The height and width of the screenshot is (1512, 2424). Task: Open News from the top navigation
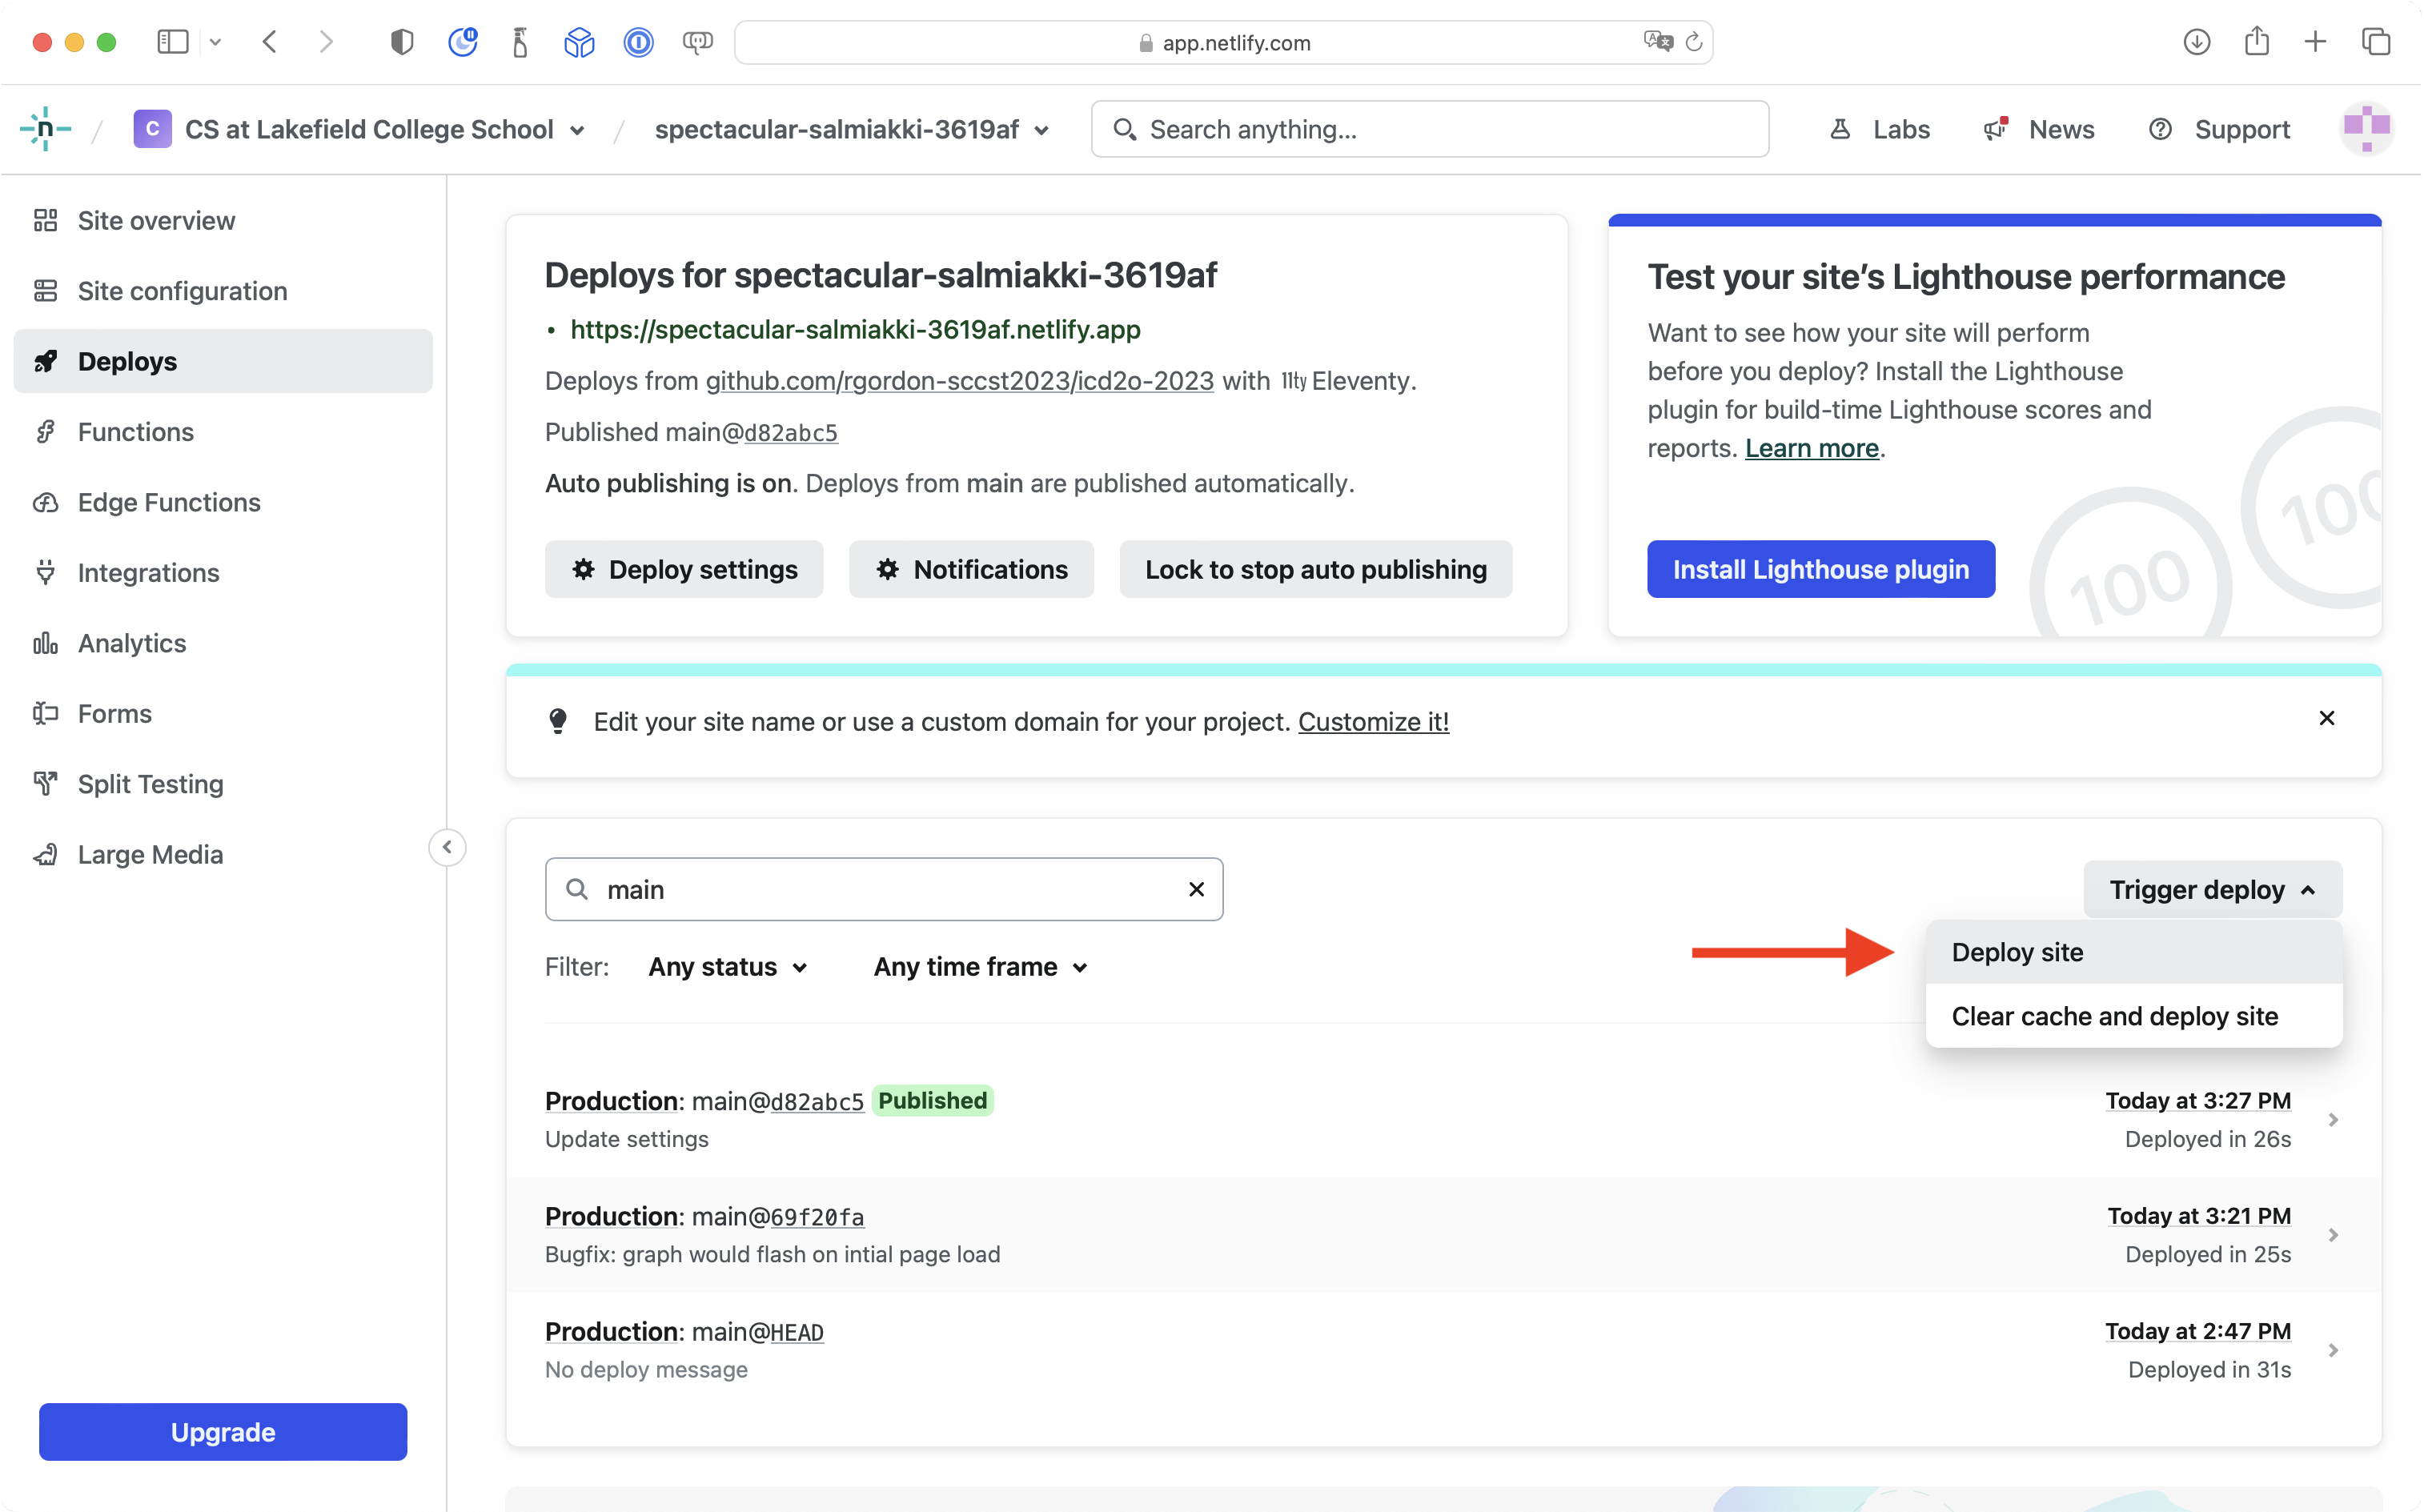point(2039,129)
